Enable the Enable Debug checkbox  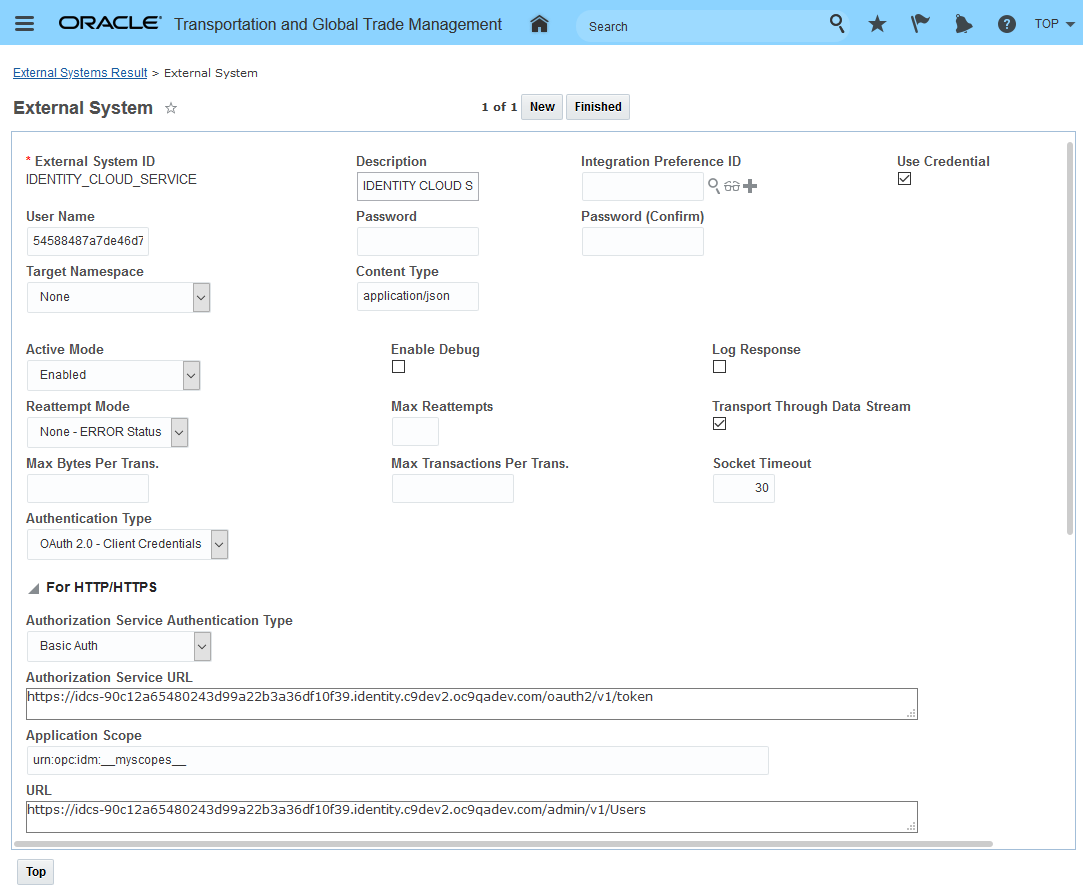399,367
